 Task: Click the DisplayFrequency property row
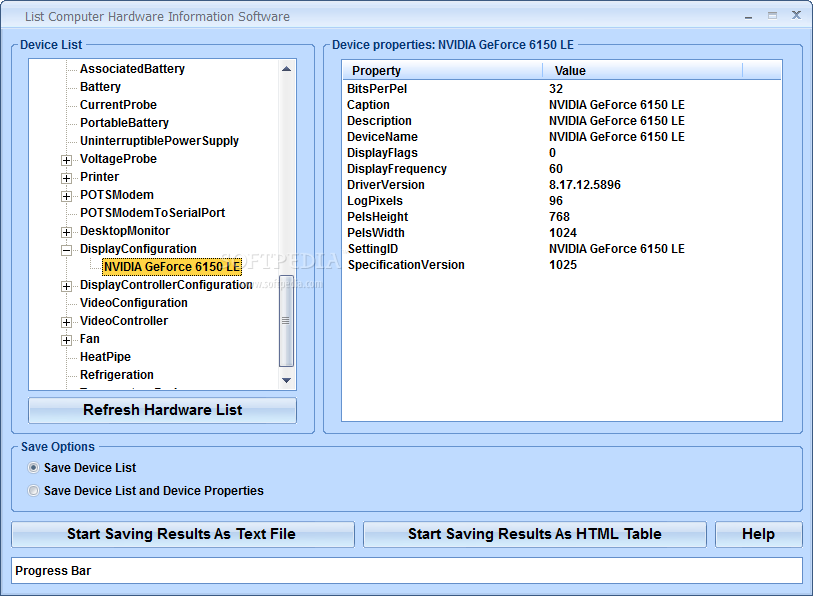pos(562,169)
